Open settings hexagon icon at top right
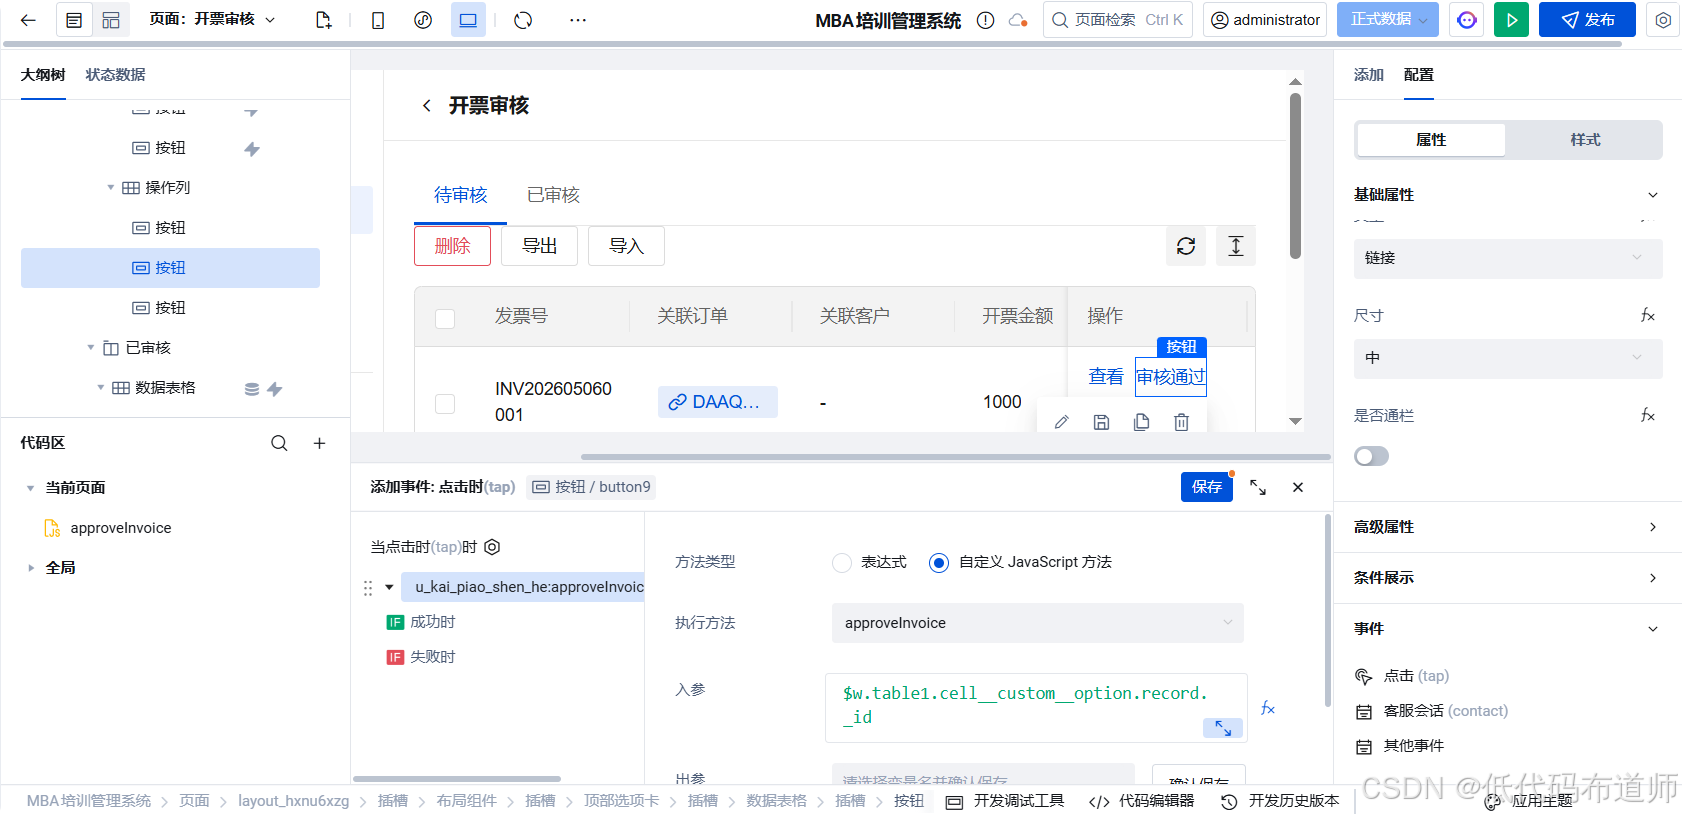Viewport: 1682px width, 818px height. point(1663,20)
